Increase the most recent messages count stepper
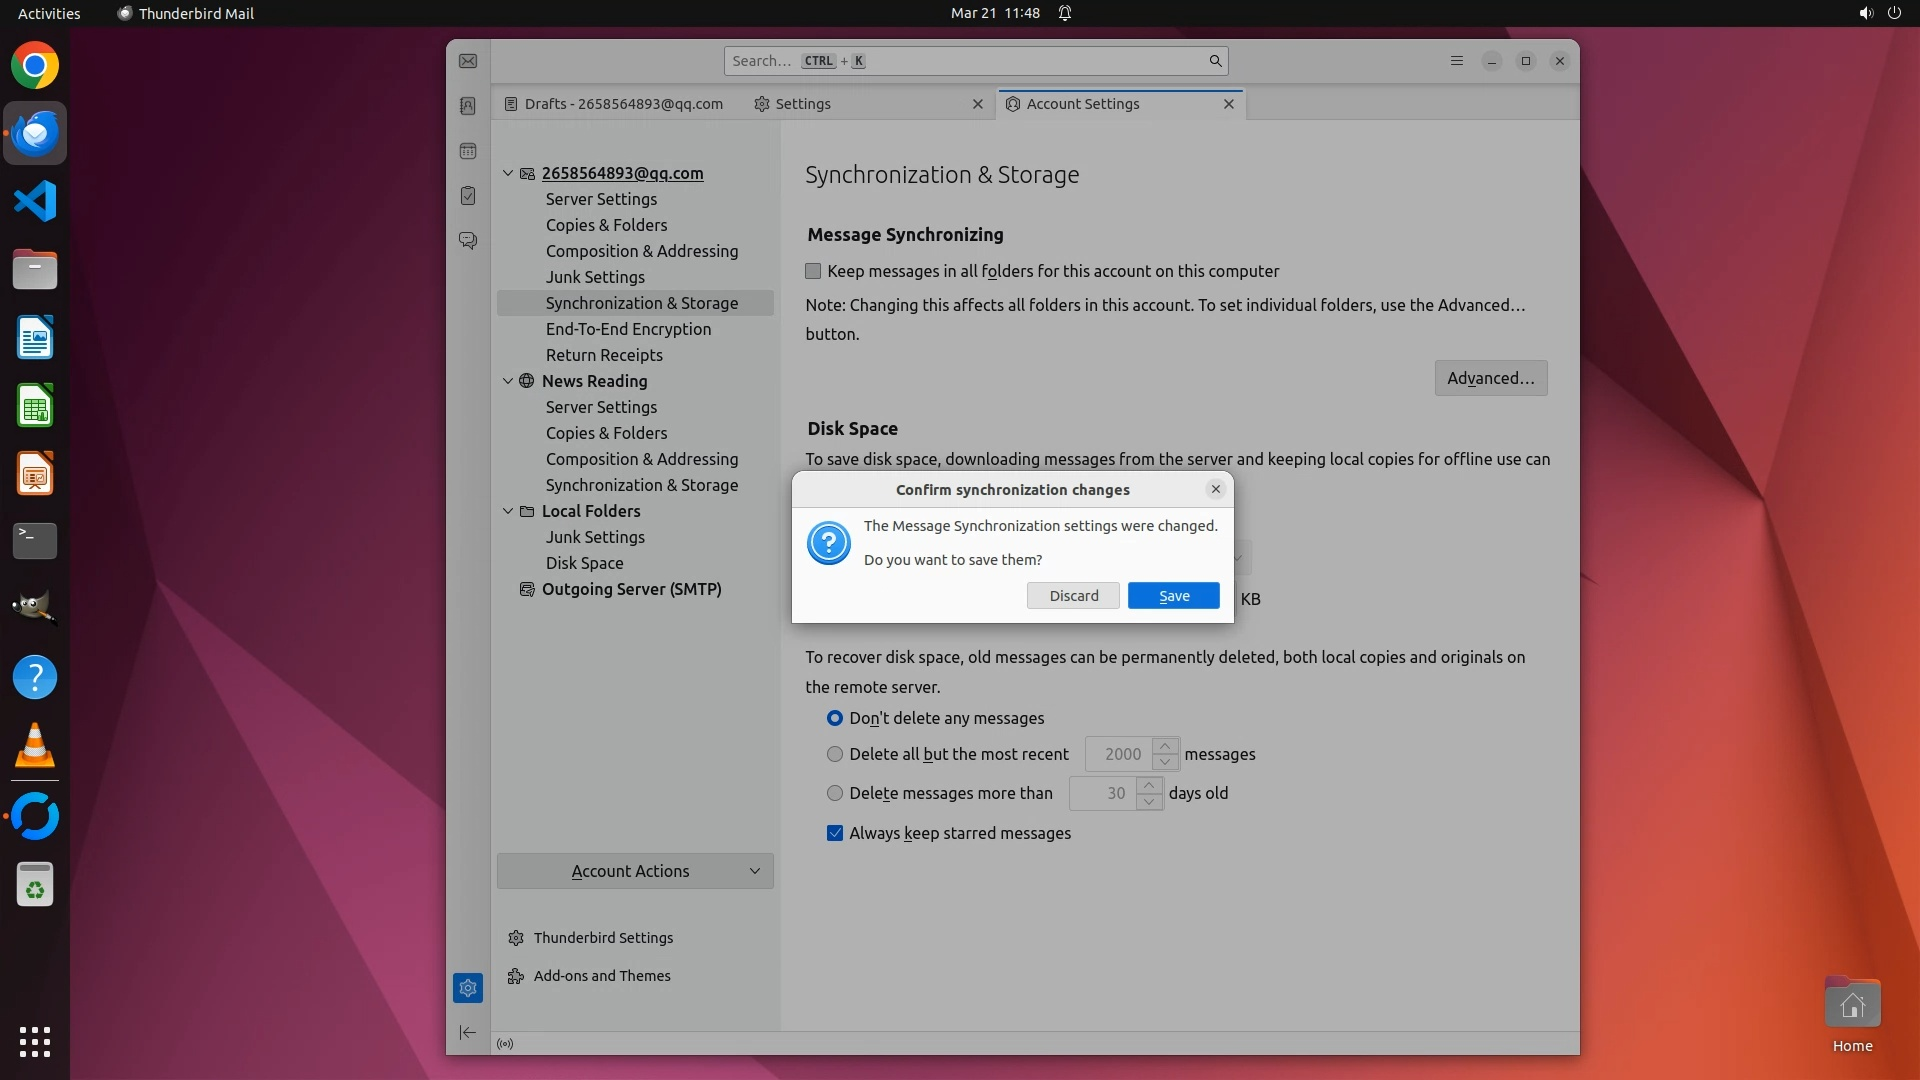Image resolution: width=1920 pixels, height=1080 pixels. click(1165, 746)
